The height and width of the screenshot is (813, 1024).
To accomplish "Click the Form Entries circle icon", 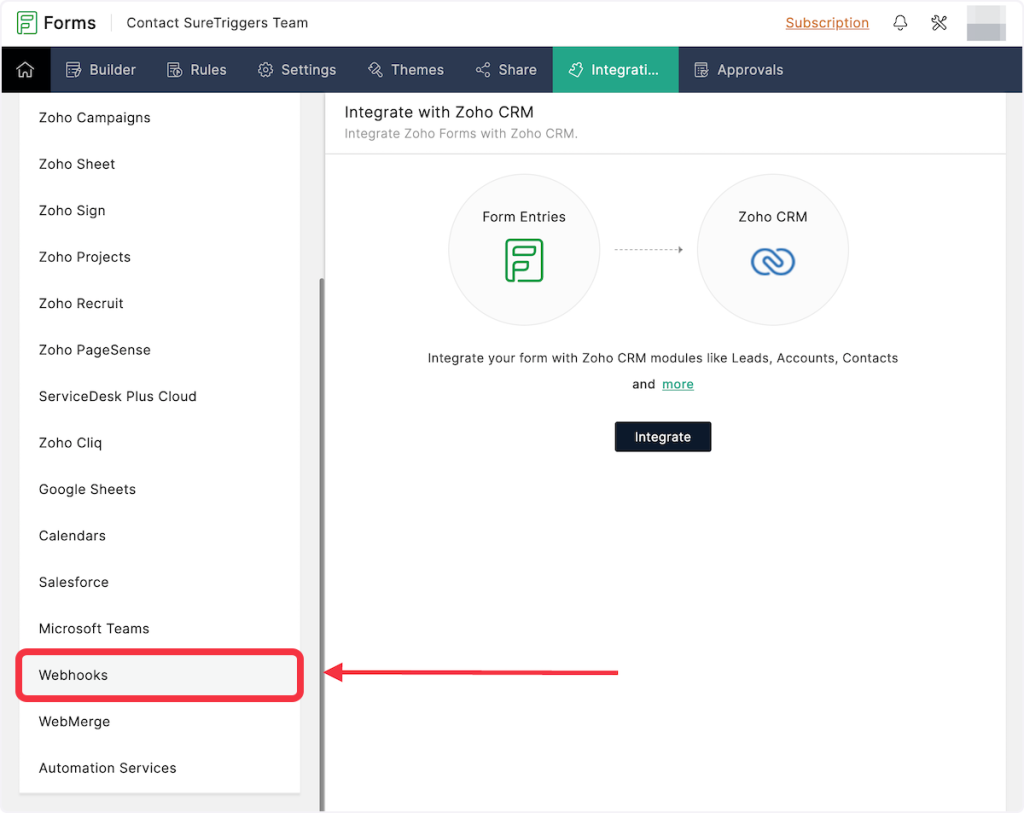I will tap(524, 260).
